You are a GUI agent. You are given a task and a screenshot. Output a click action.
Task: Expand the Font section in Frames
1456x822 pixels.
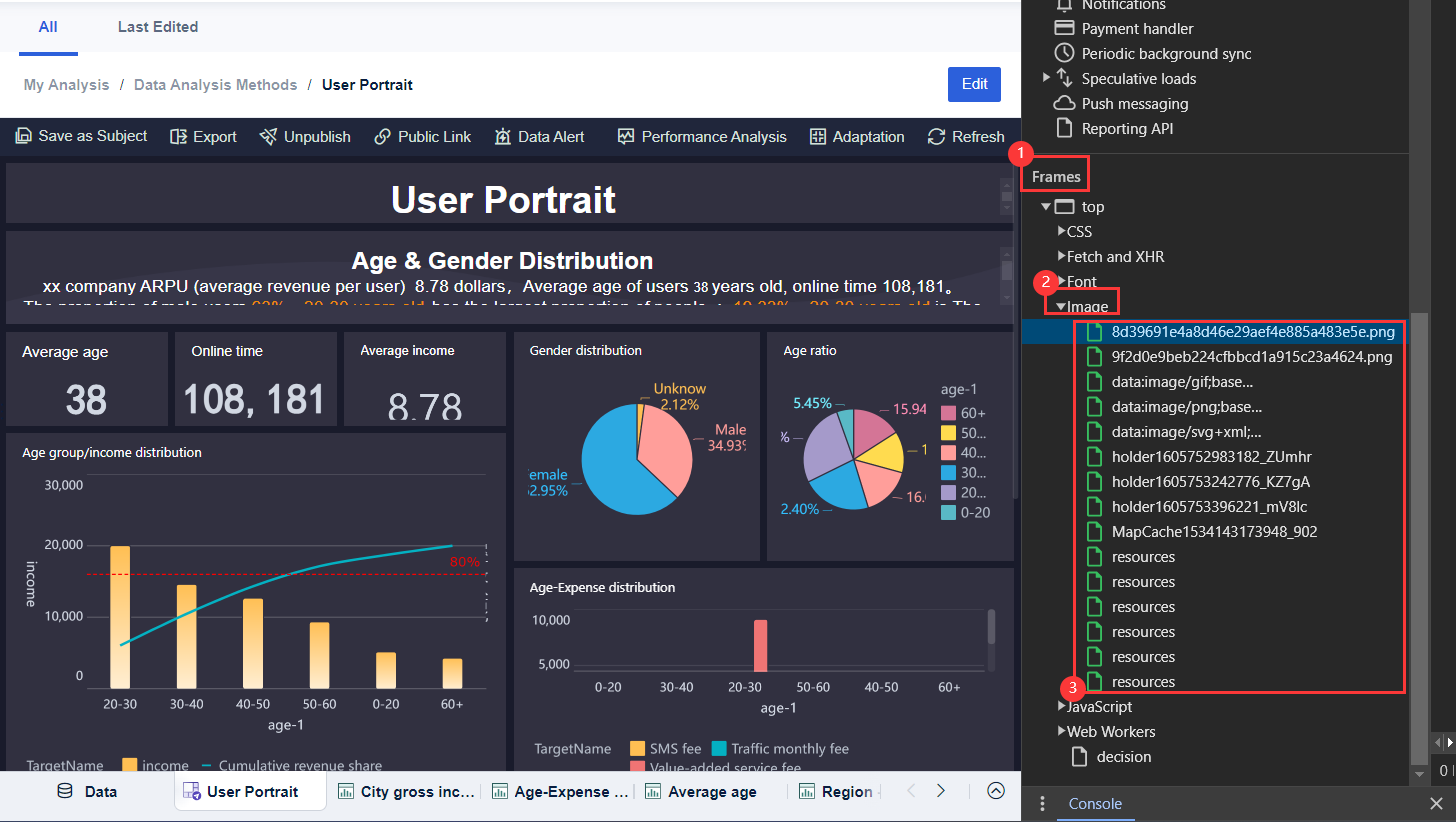coord(1062,281)
